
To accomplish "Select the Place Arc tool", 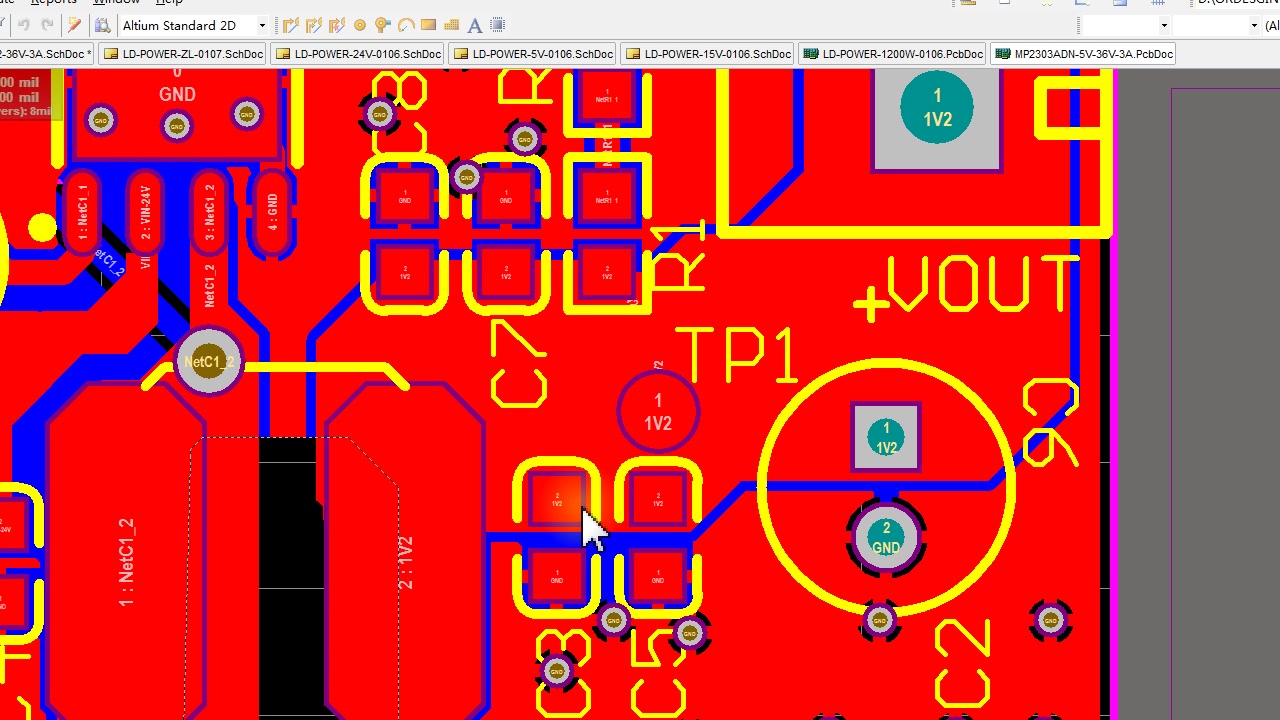I will click(406, 25).
